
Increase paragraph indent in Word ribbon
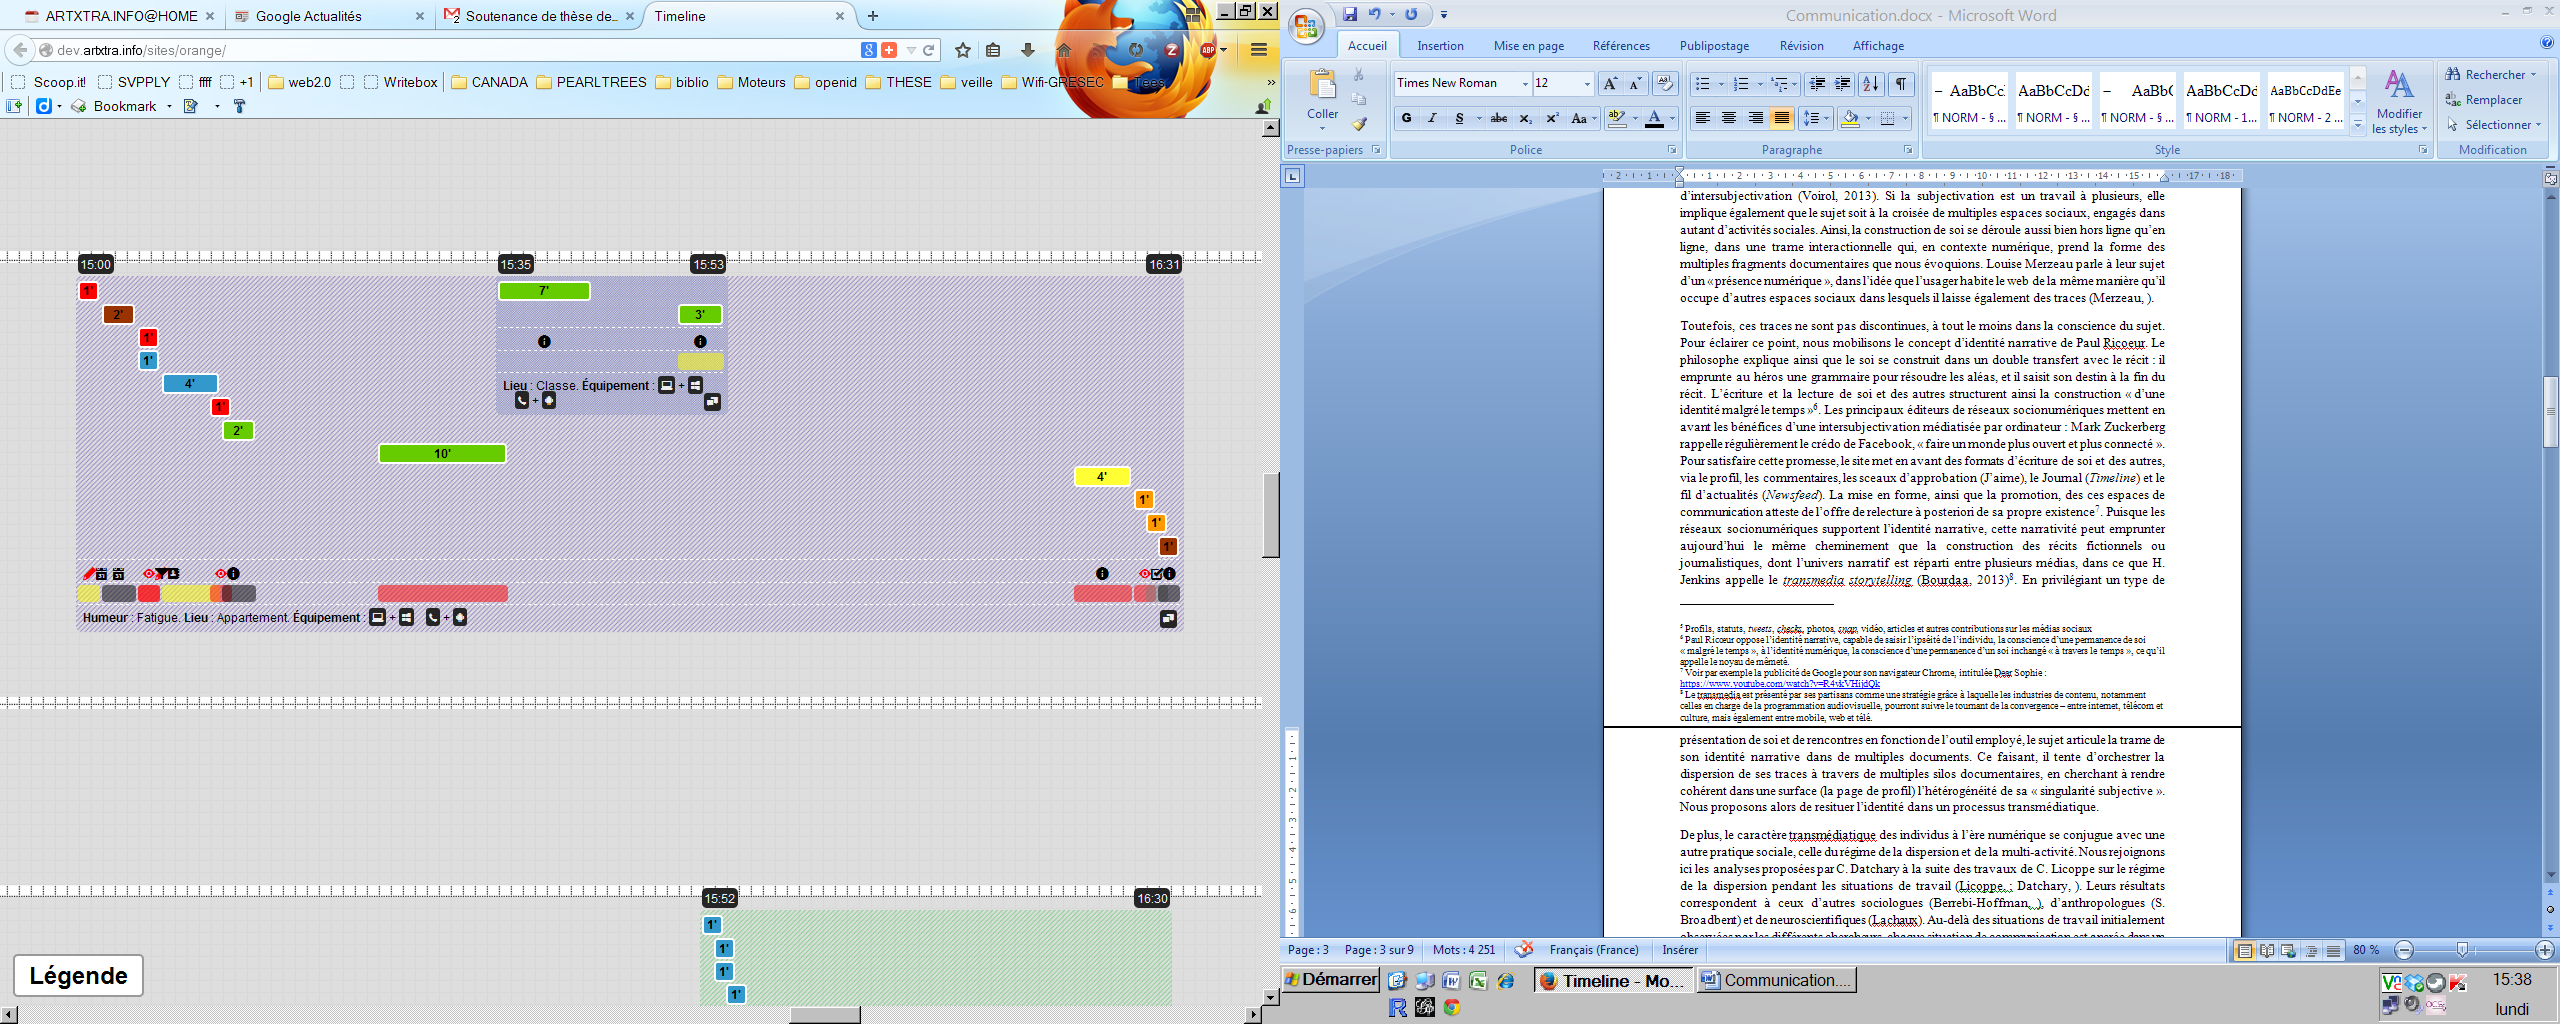(x=1842, y=84)
